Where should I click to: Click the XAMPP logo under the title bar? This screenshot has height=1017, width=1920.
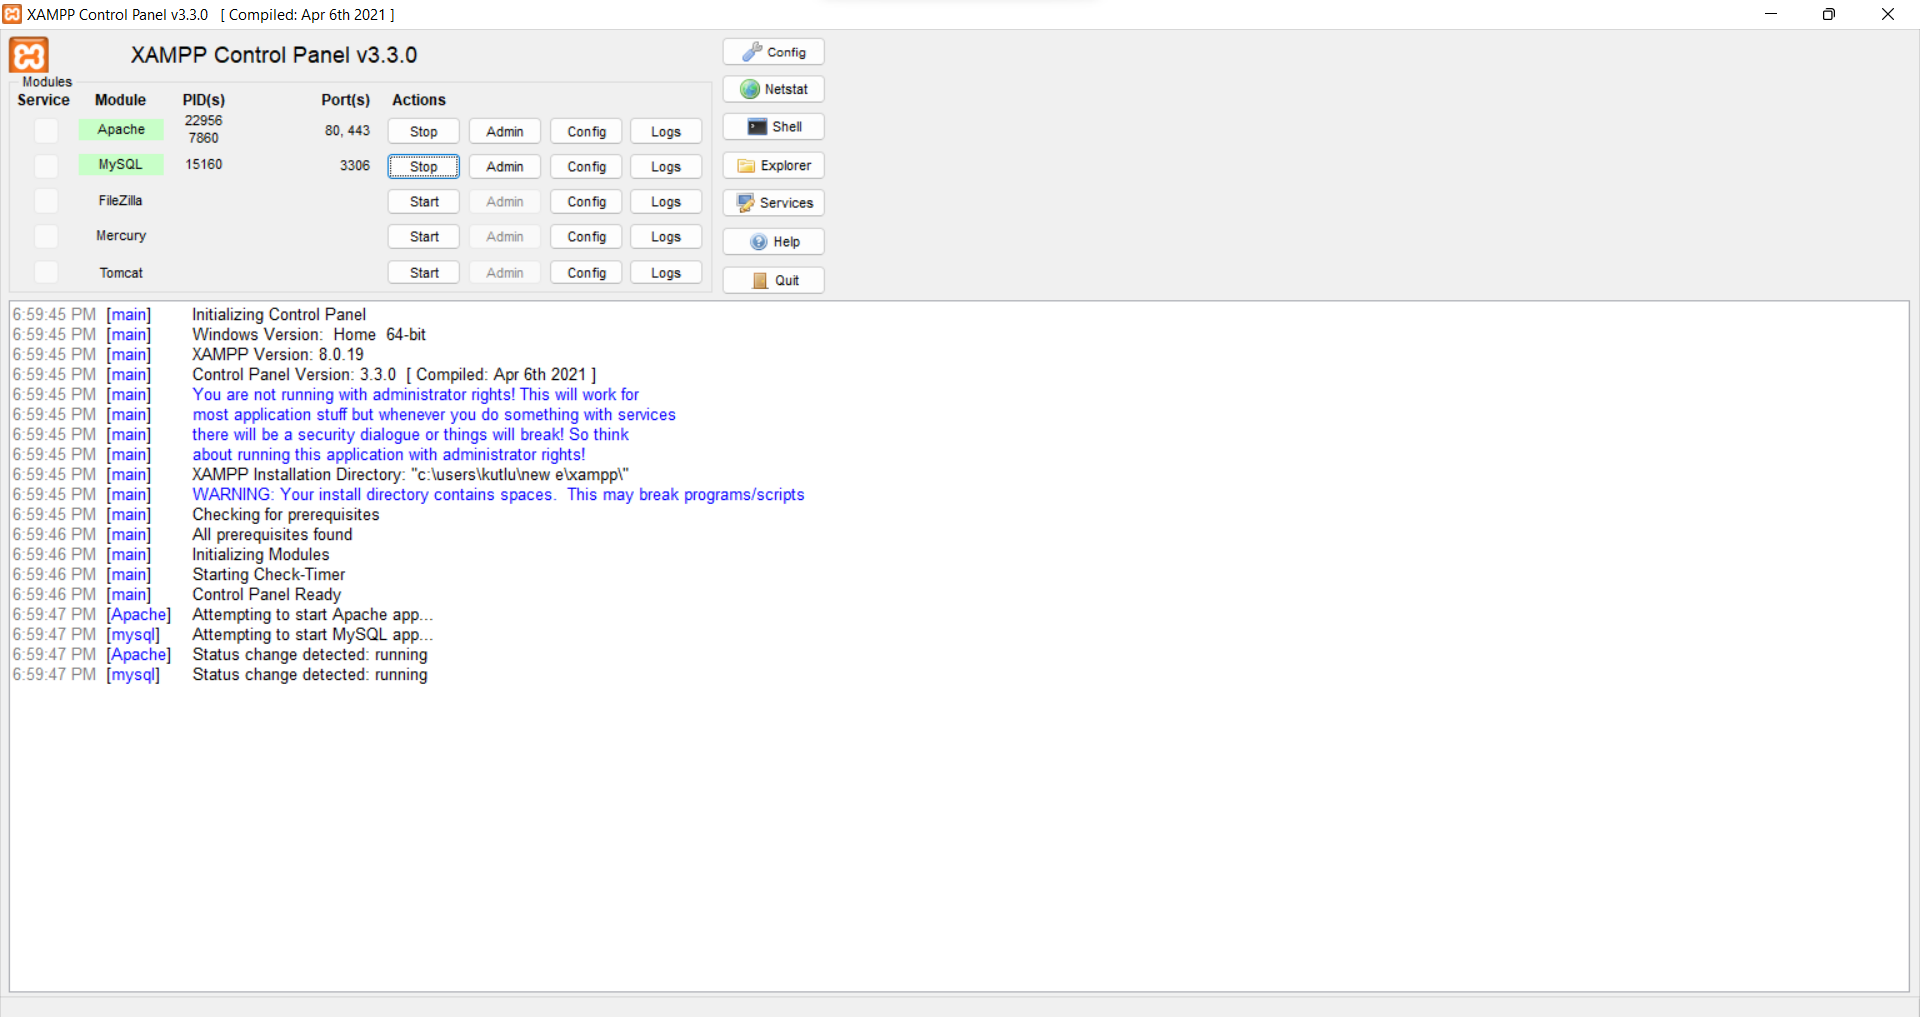click(27, 55)
